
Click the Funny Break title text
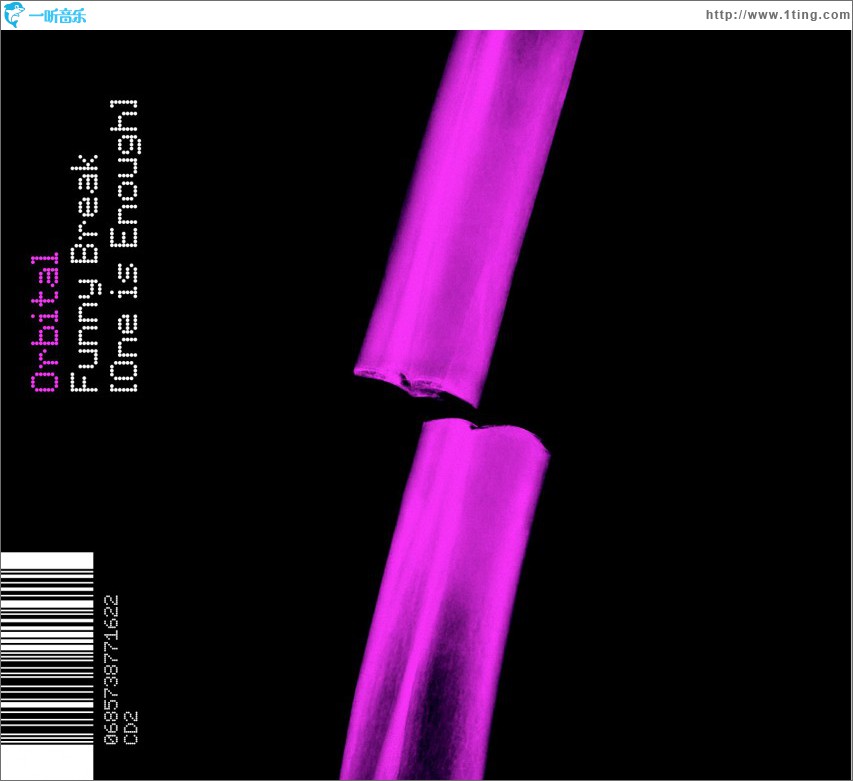[84, 273]
